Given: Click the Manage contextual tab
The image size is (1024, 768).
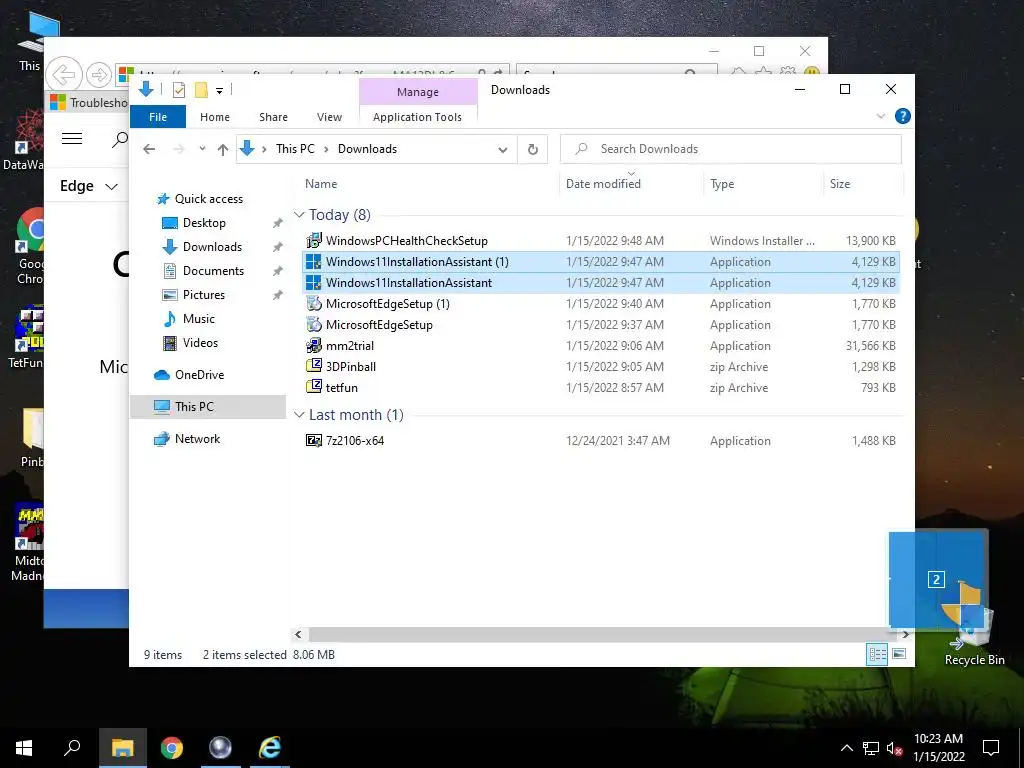Looking at the screenshot, I should click(418, 92).
